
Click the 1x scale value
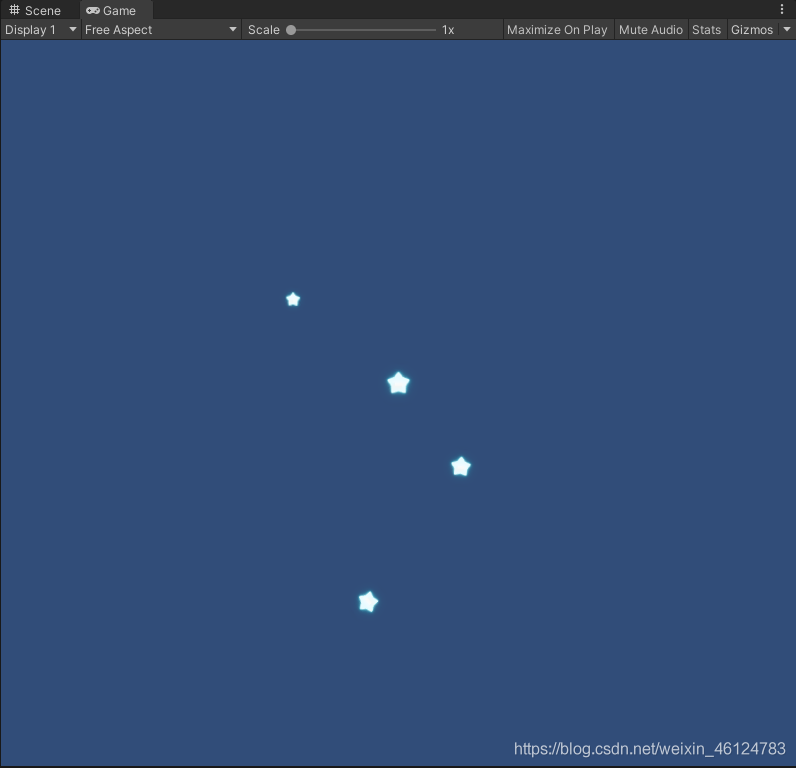click(448, 30)
